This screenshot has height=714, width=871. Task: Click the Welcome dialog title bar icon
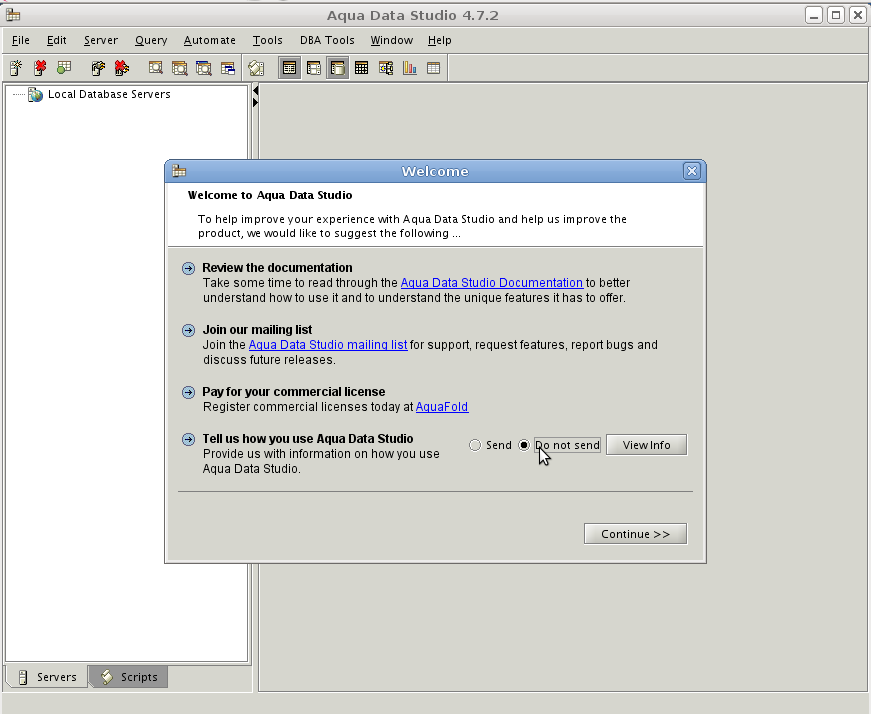click(x=179, y=171)
